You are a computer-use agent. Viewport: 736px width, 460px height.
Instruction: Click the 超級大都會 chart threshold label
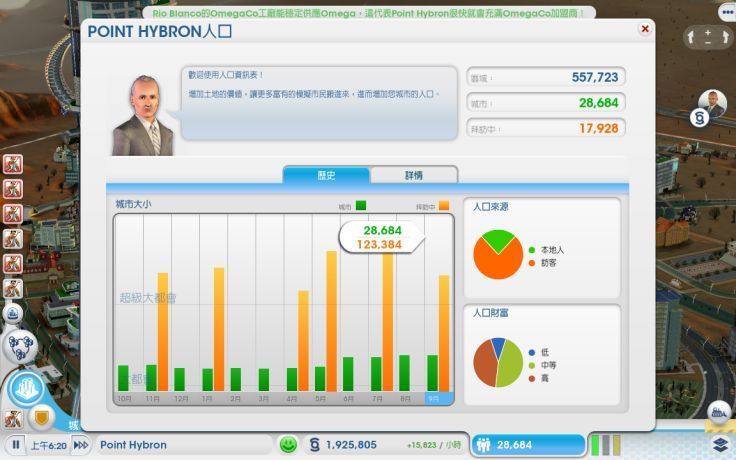pos(147,298)
